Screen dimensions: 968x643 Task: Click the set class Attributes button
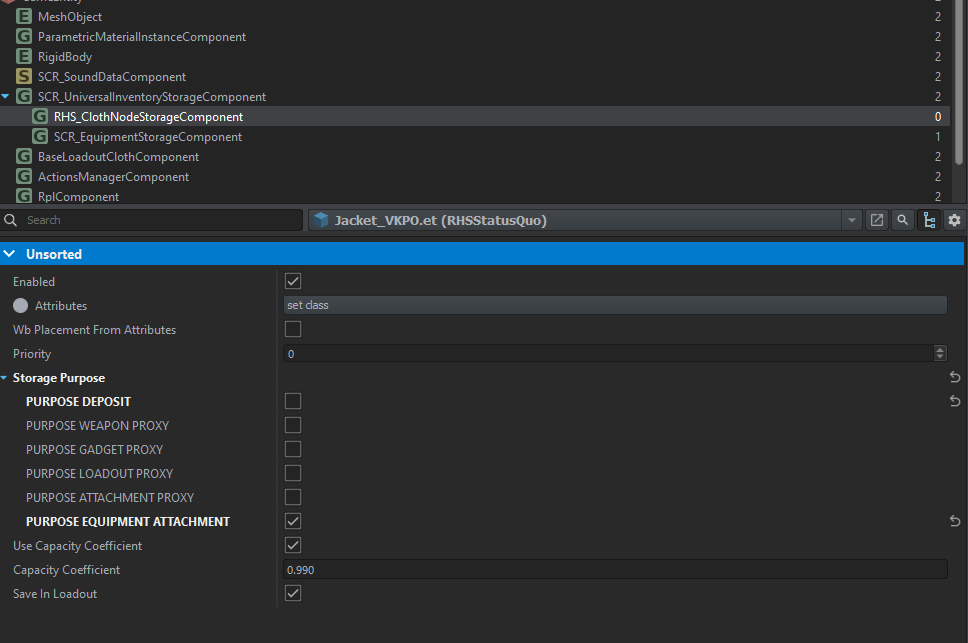(x=615, y=305)
